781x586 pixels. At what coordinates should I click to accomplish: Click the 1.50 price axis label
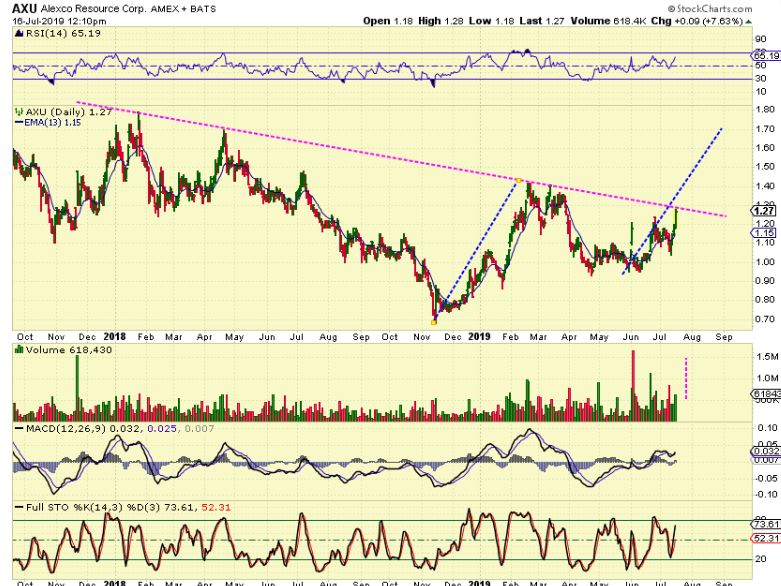[x=765, y=167]
